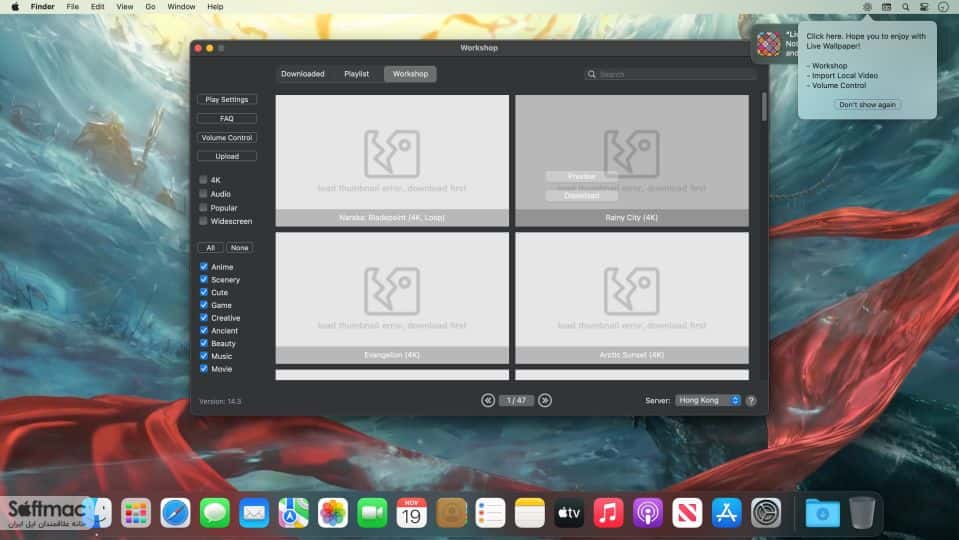Switch to the Downloaded tab
This screenshot has height=540, width=959.
pos(303,74)
